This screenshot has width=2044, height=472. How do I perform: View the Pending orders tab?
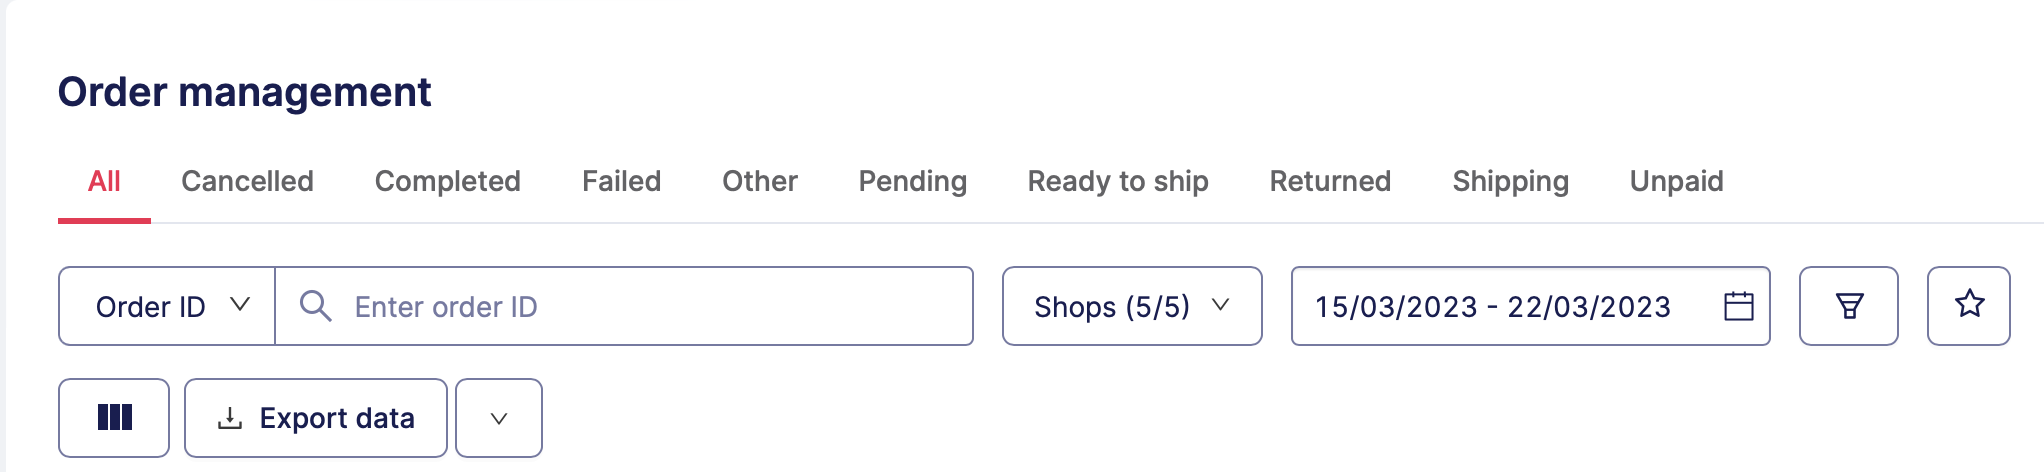pyautogui.click(x=912, y=181)
